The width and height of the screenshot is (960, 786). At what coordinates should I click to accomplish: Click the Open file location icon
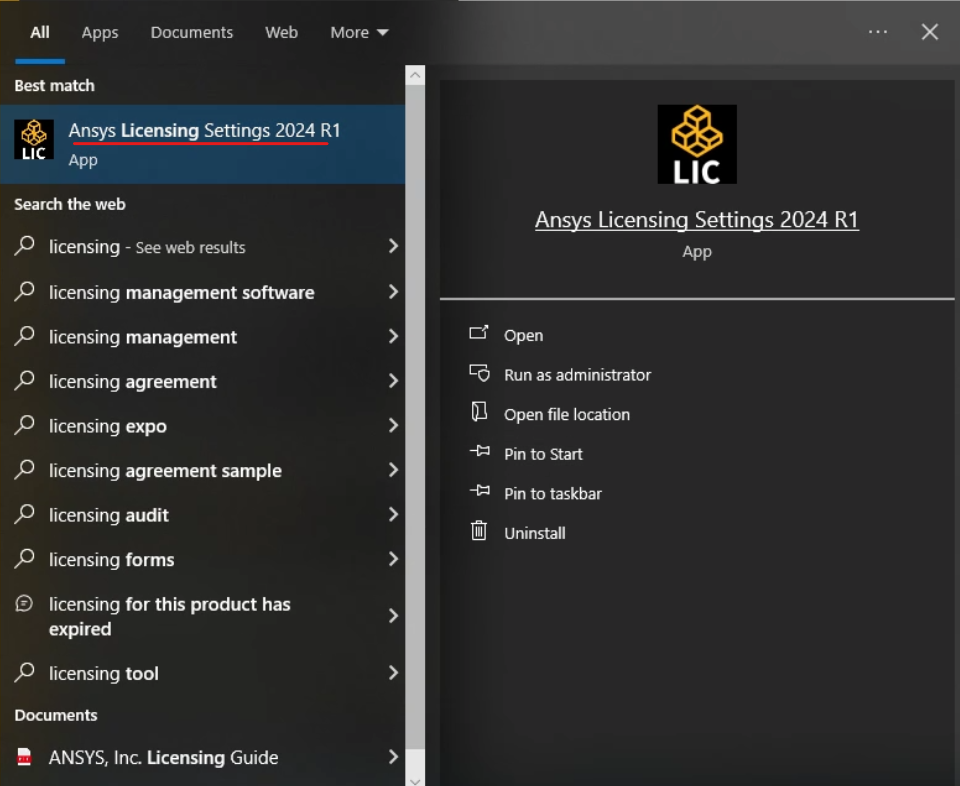coord(479,413)
